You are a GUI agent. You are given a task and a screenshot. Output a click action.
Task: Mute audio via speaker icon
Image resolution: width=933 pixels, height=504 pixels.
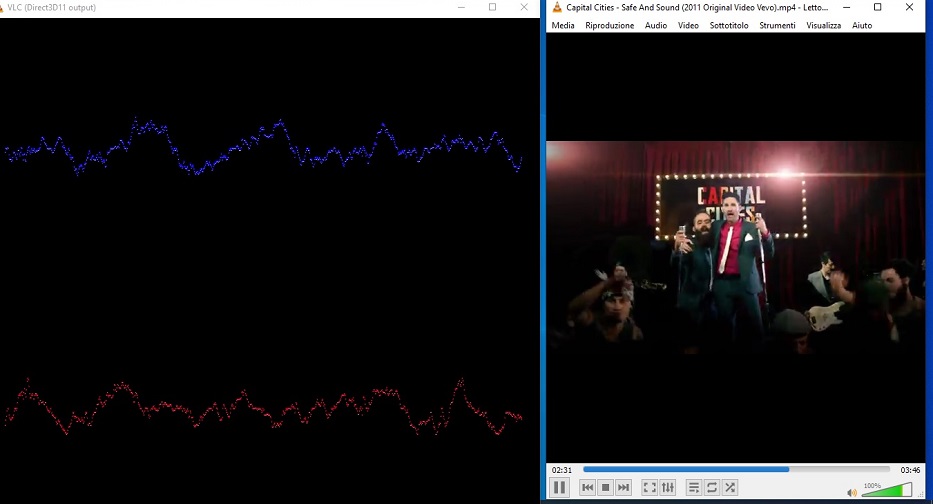tap(852, 492)
